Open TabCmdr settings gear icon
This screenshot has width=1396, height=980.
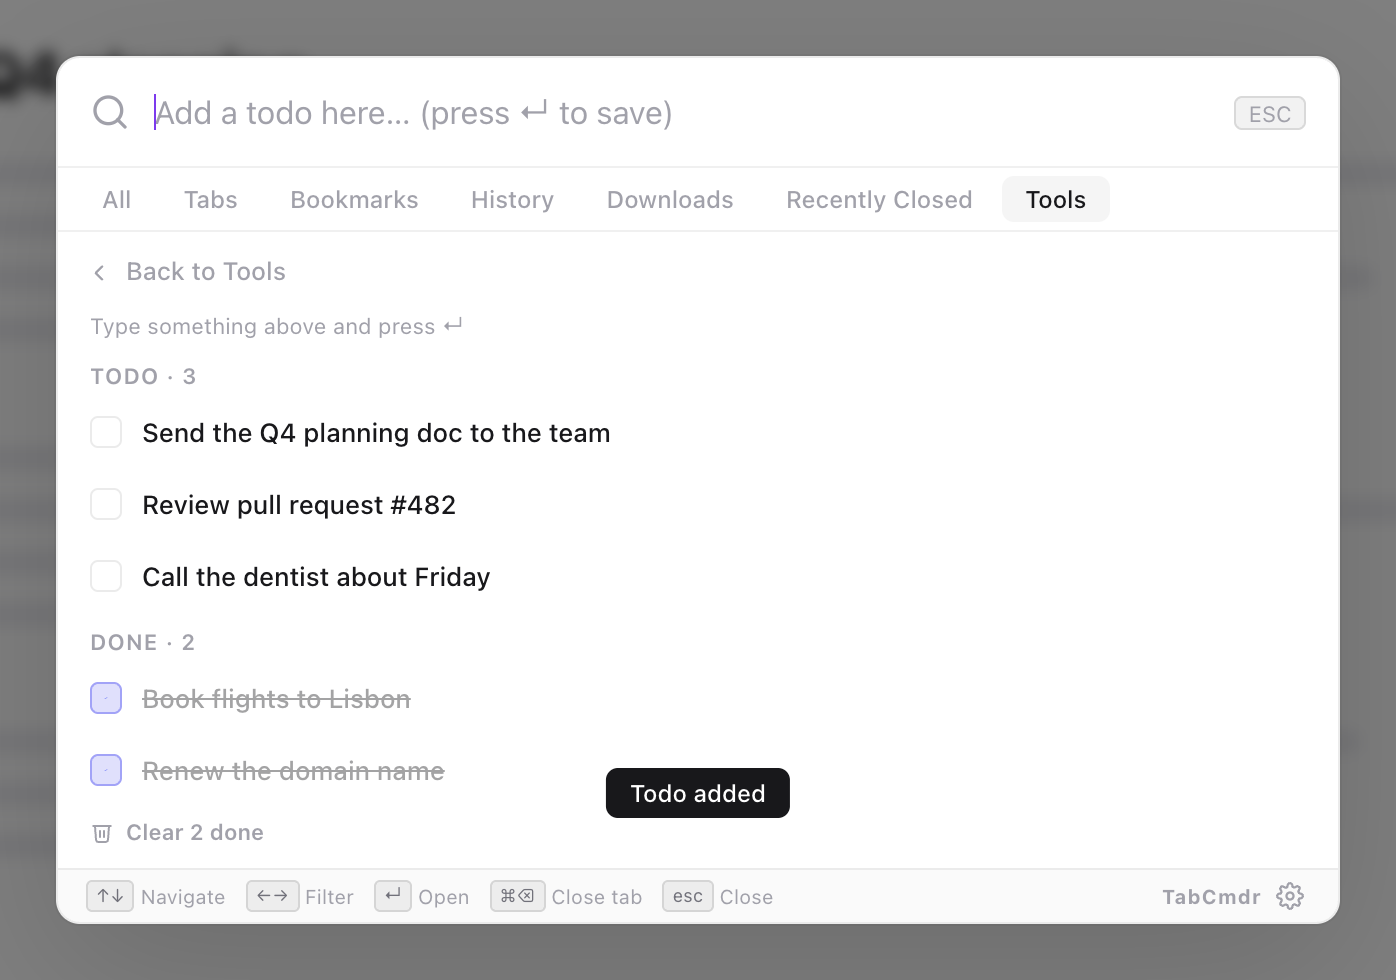click(x=1290, y=896)
